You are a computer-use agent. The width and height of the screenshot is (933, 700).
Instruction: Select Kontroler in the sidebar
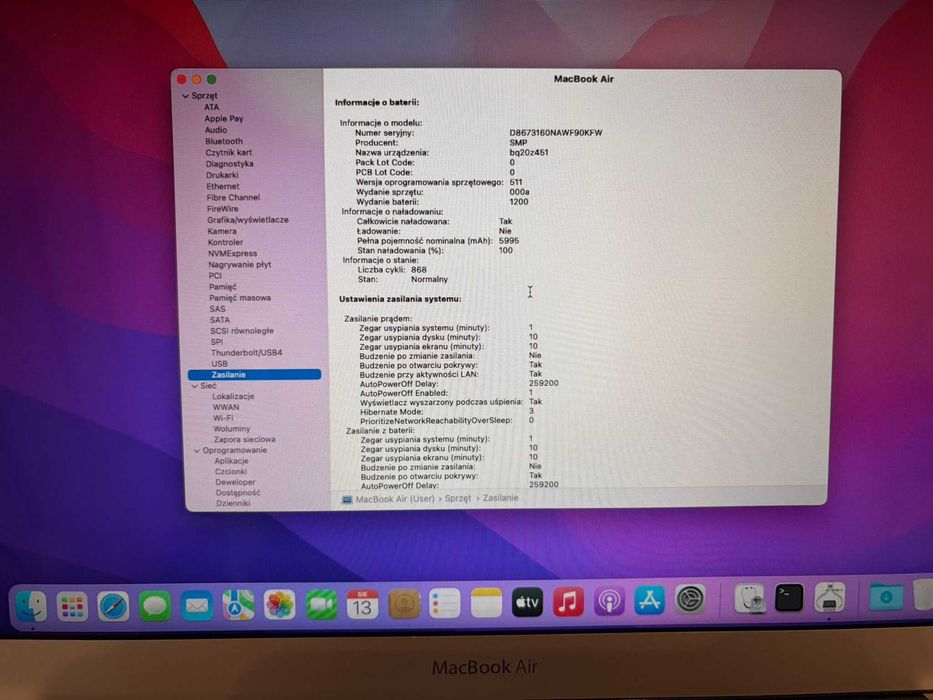point(225,242)
